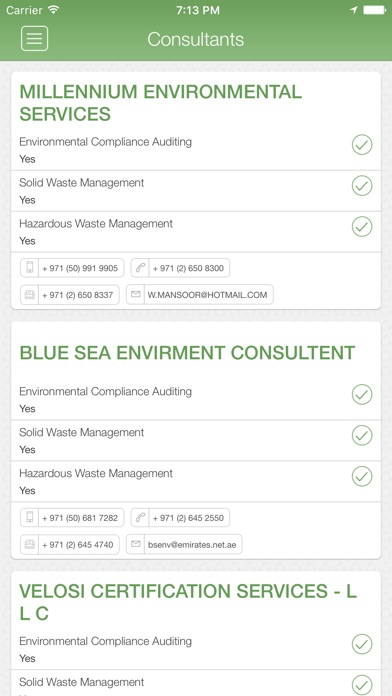
Task: Open BLUE SEA ENVIRMENT CONSULTENT title
Action: [187, 353]
